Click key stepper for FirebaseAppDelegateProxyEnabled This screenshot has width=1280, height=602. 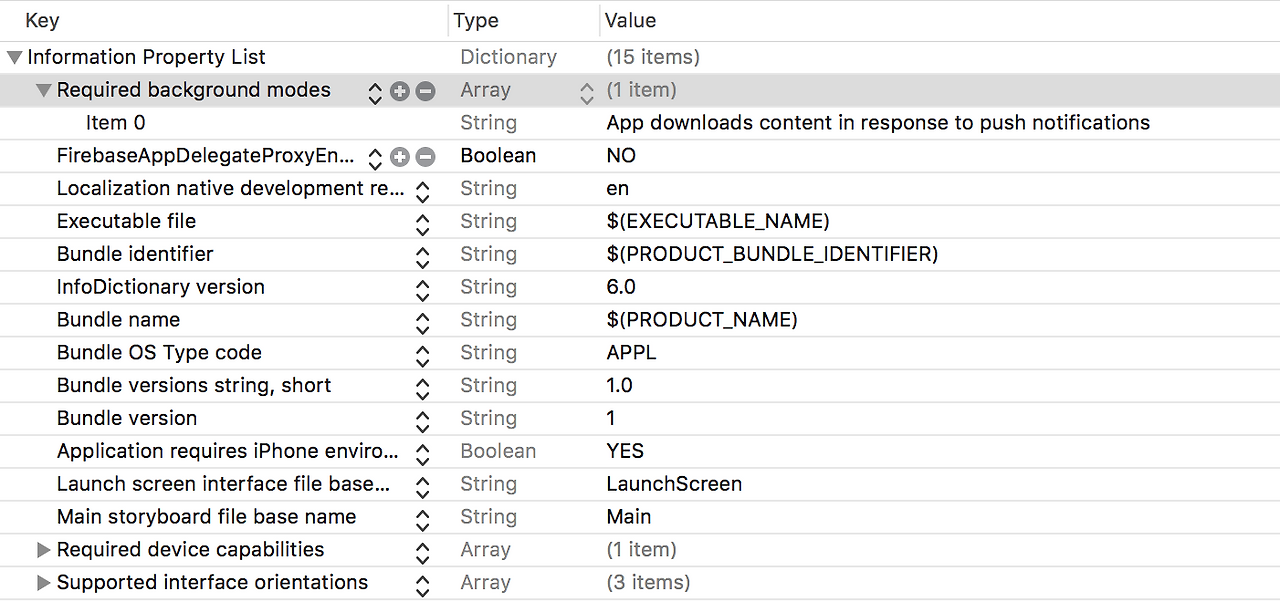375,157
